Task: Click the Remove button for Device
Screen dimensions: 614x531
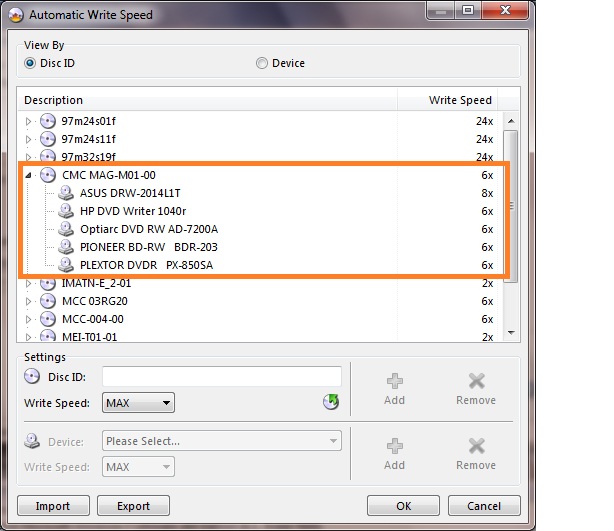Action: [476, 454]
